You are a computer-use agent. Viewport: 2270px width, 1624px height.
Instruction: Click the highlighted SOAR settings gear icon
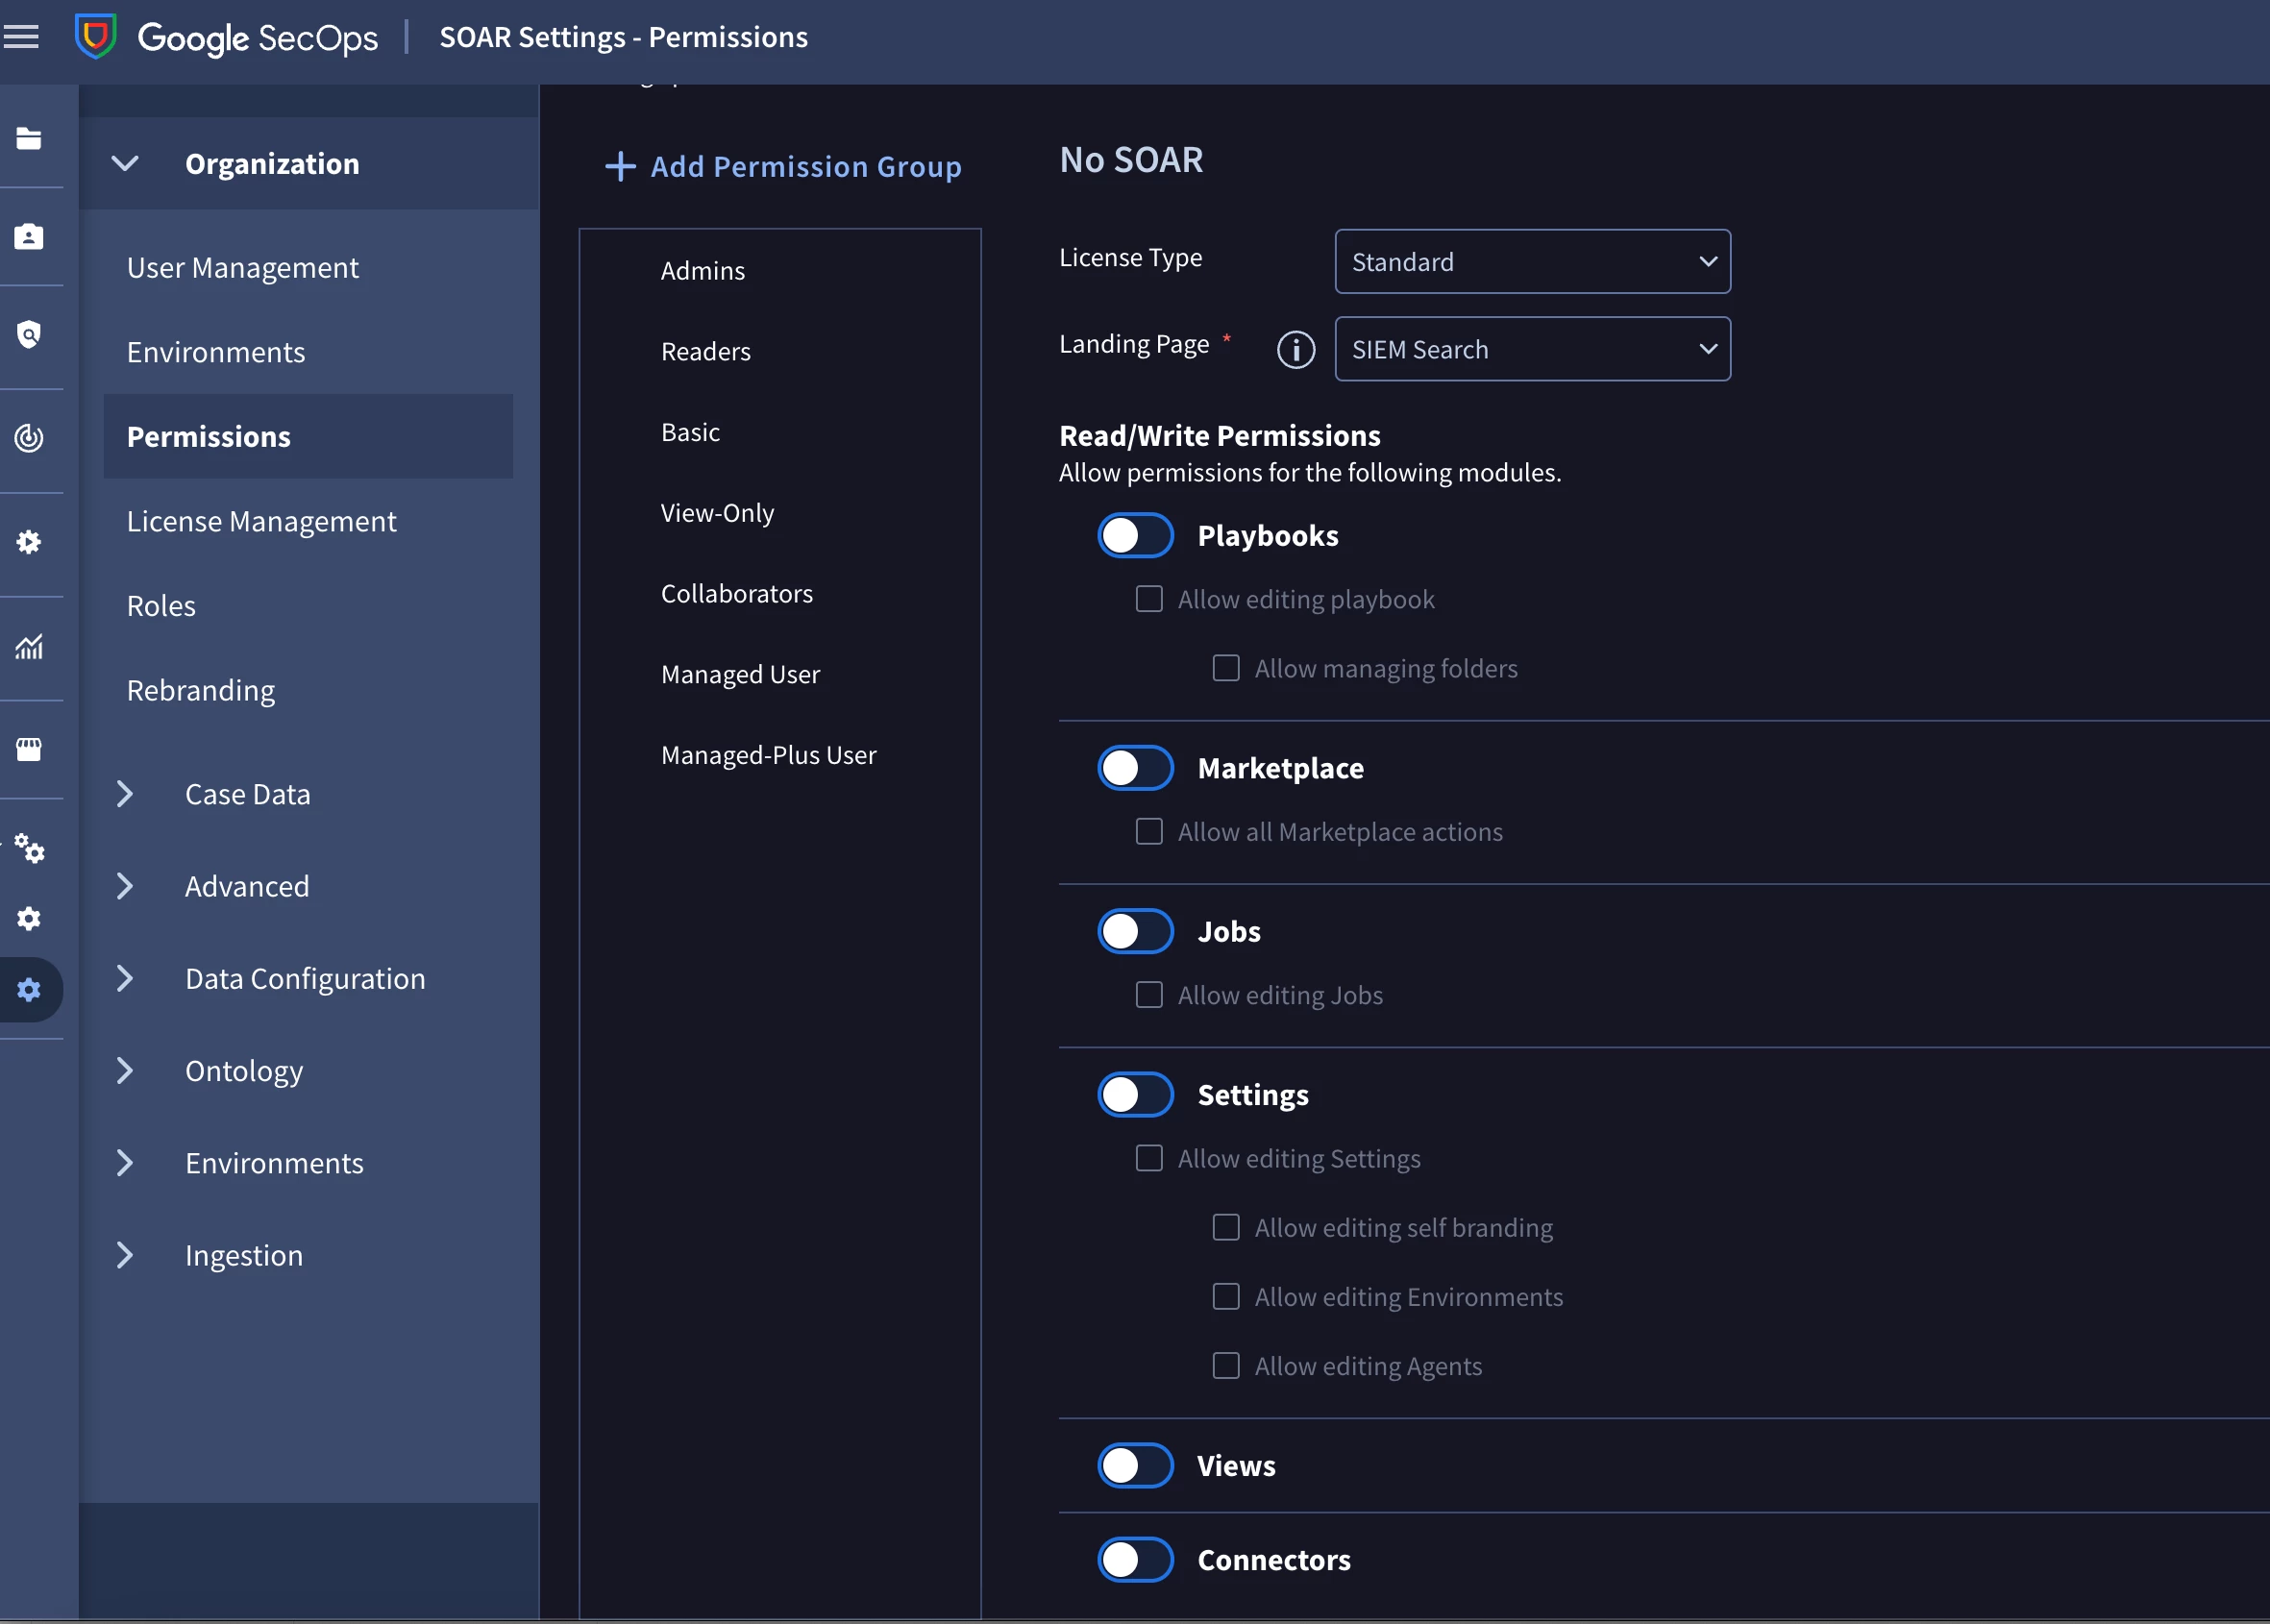coord(29,990)
